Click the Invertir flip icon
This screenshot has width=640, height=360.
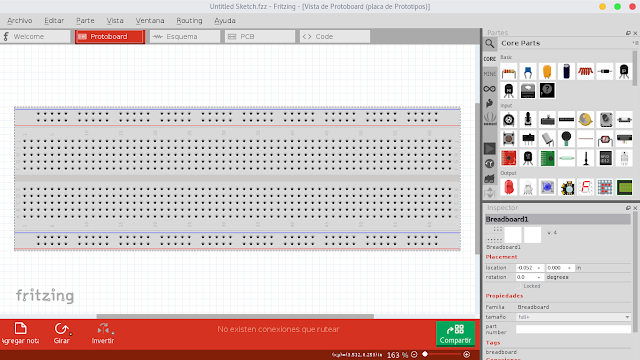(103, 329)
